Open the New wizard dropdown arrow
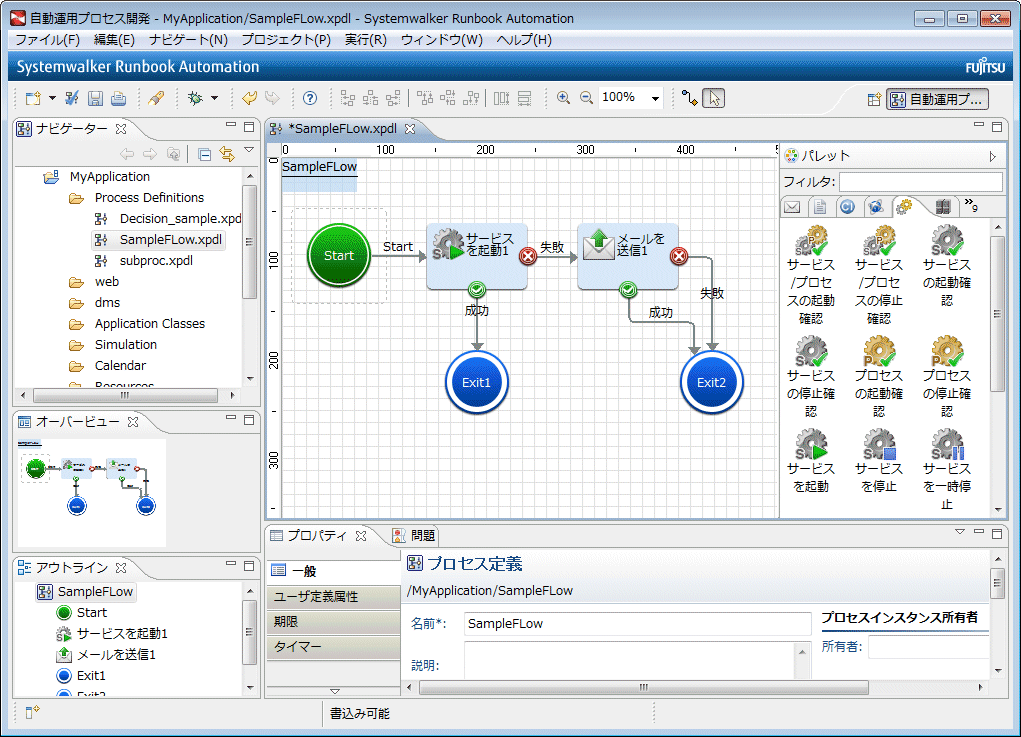Screen dimensions: 1021x737 tap(52, 98)
